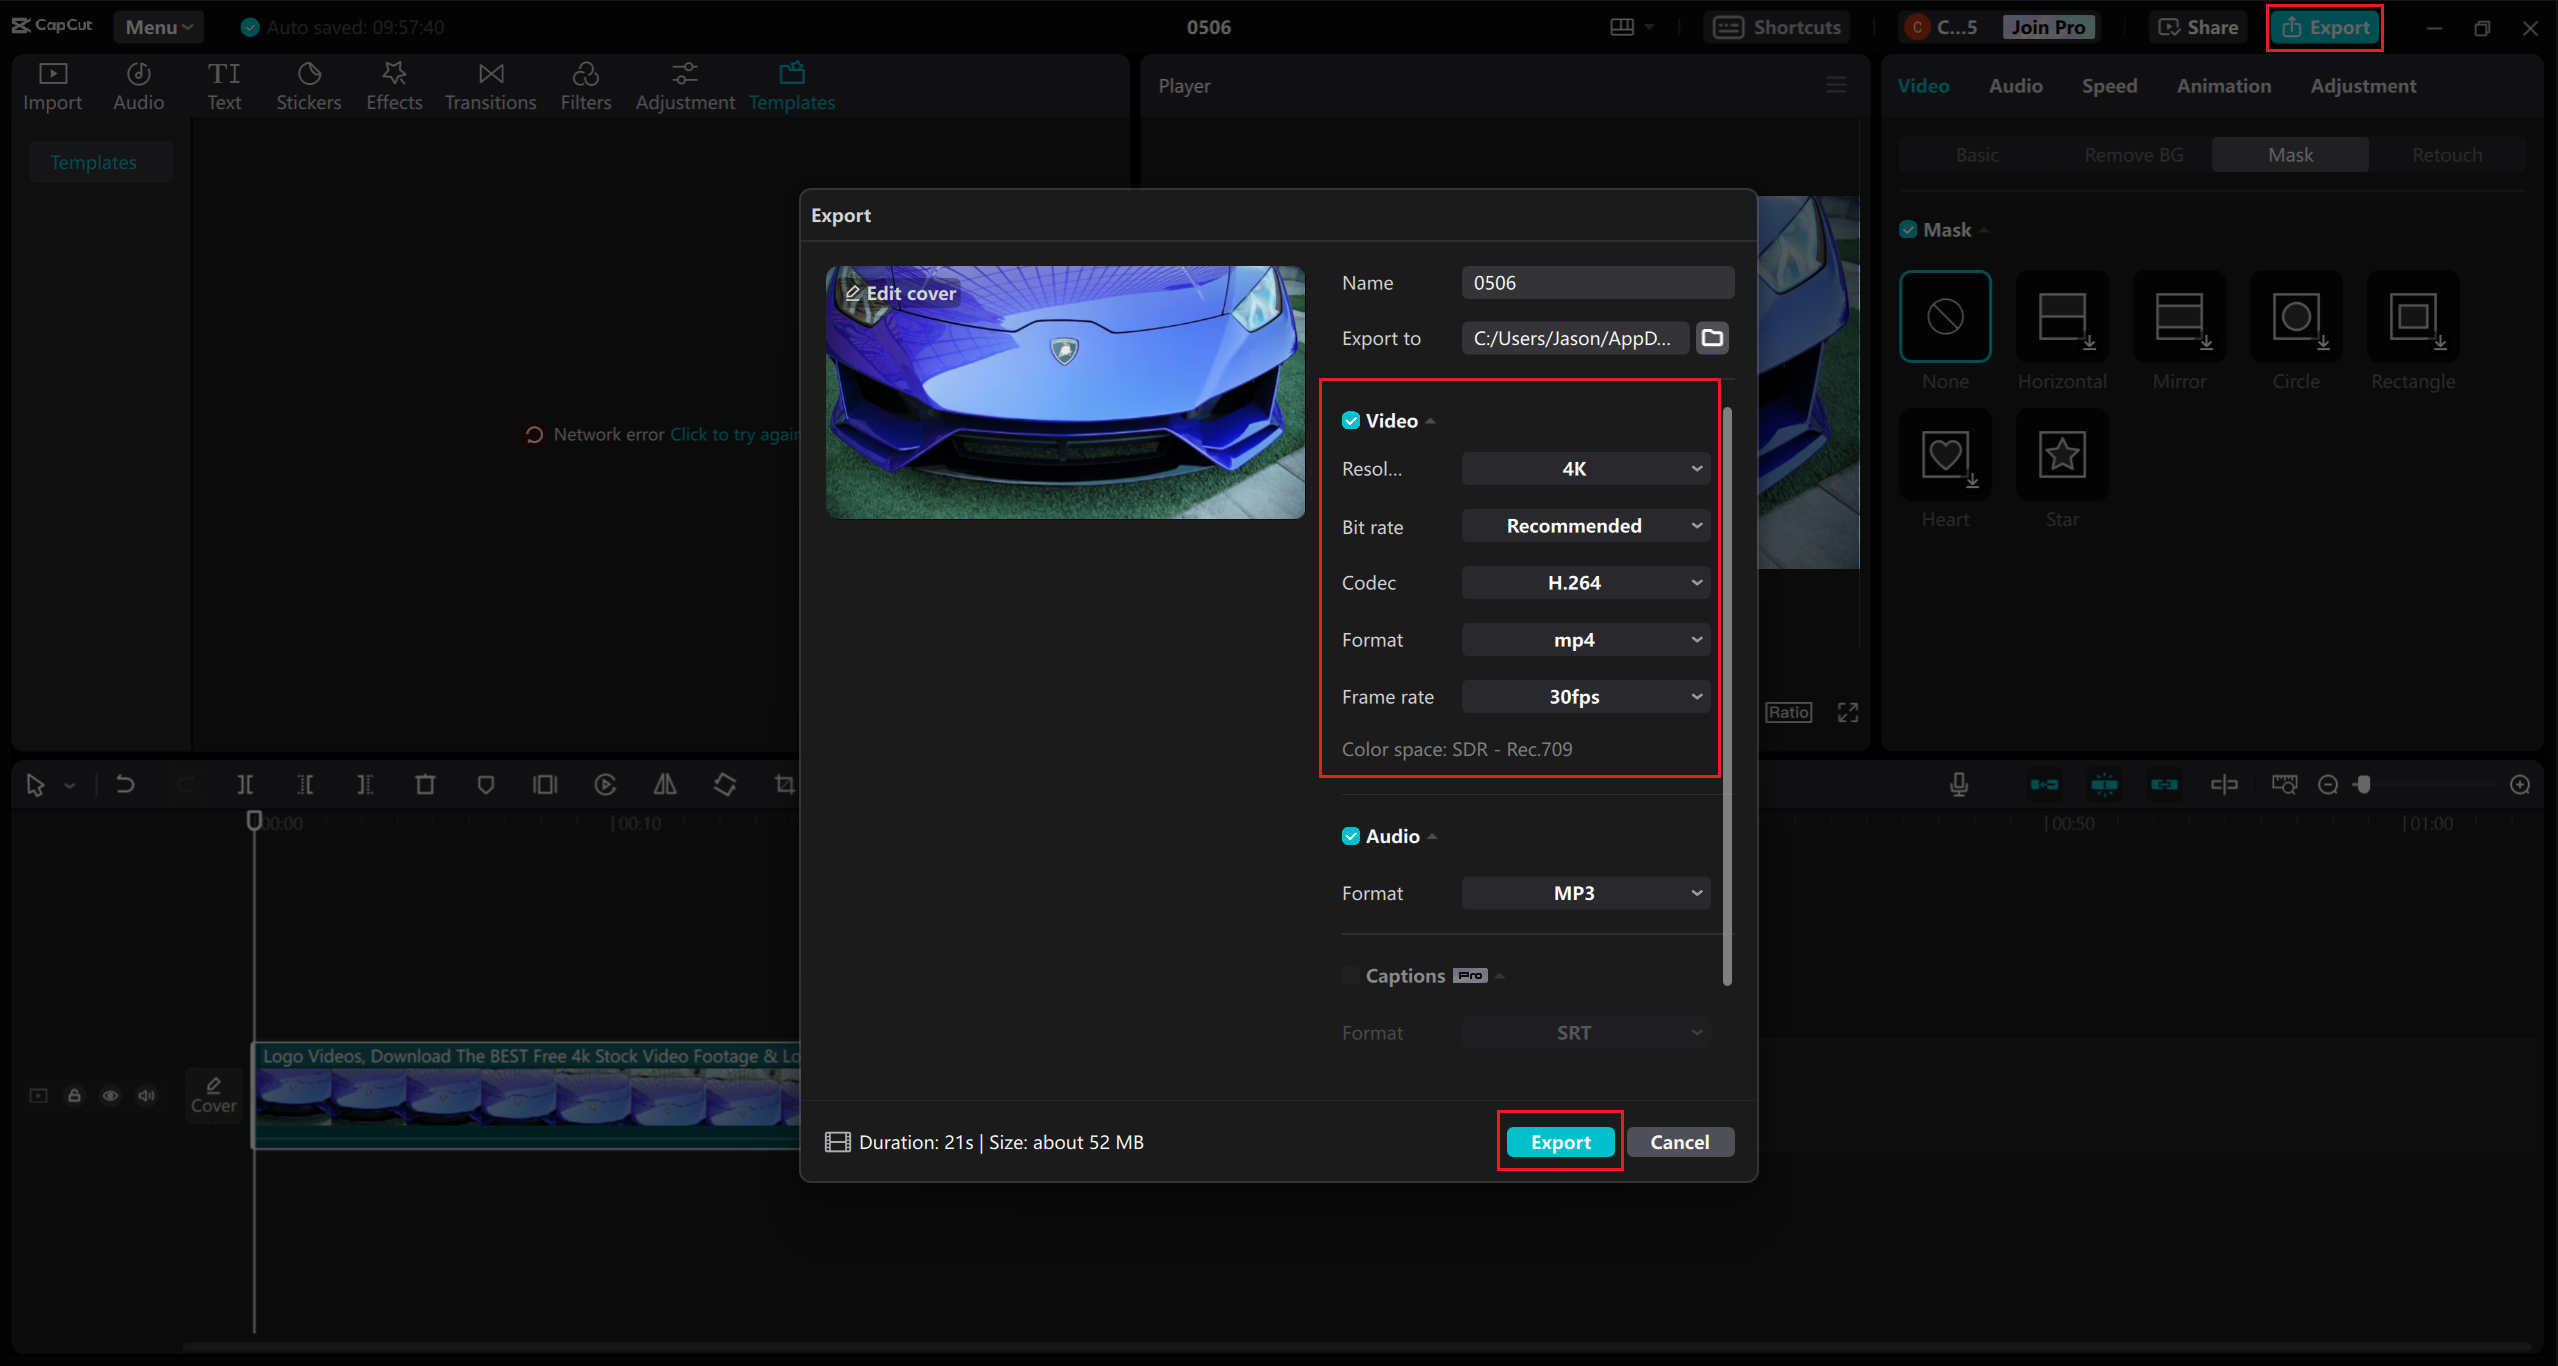Viewport: 2558px width, 1366px height.
Task: Click Export in the dialog
Action: tap(1559, 1141)
